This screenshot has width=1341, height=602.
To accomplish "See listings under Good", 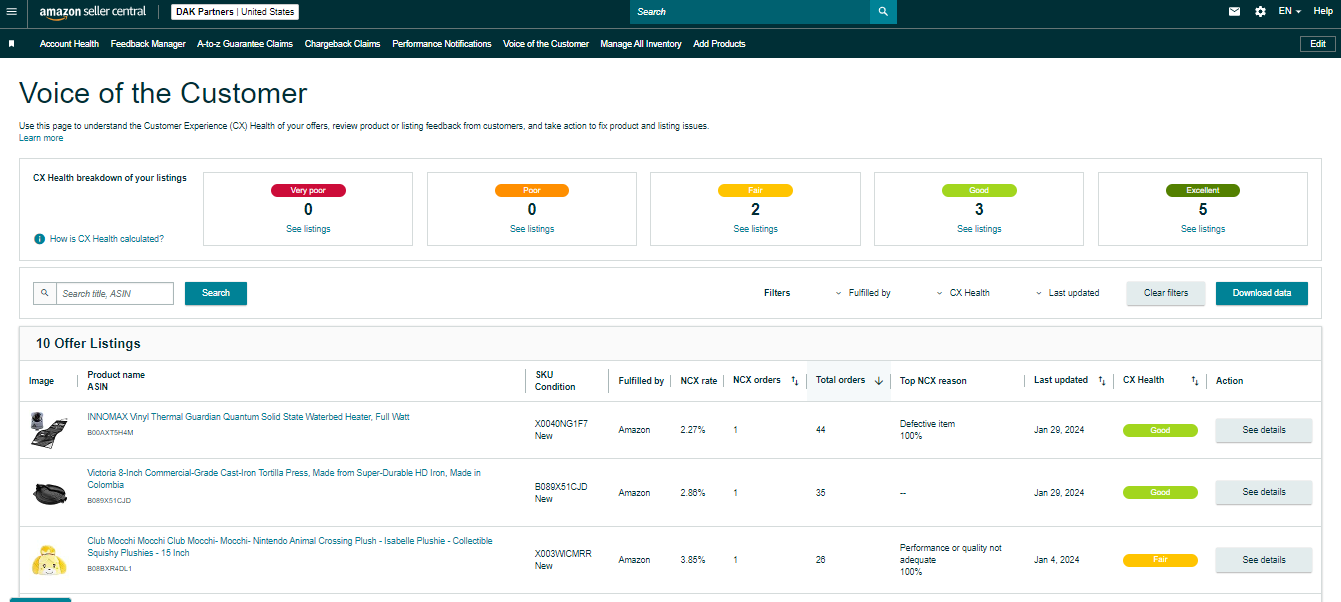I will tap(979, 229).
